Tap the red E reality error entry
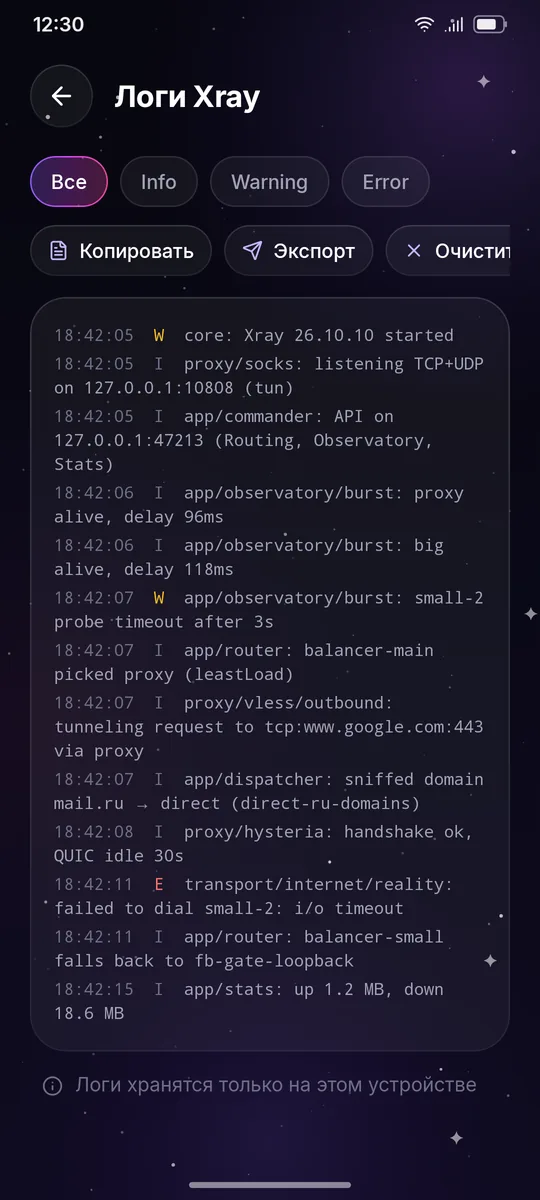The width and height of the screenshot is (540, 1200). click(x=254, y=896)
